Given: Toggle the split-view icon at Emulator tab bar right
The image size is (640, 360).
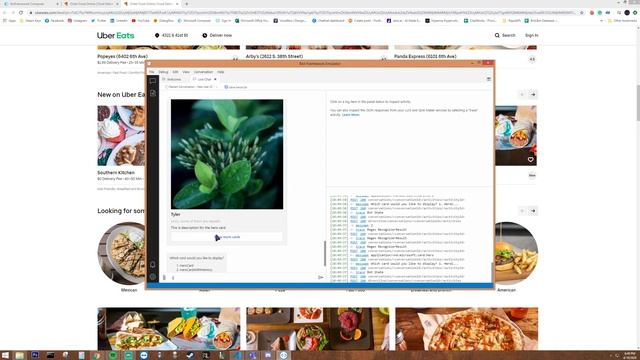Looking at the screenshot, I should pyautogui.click(x=489, y=79).
